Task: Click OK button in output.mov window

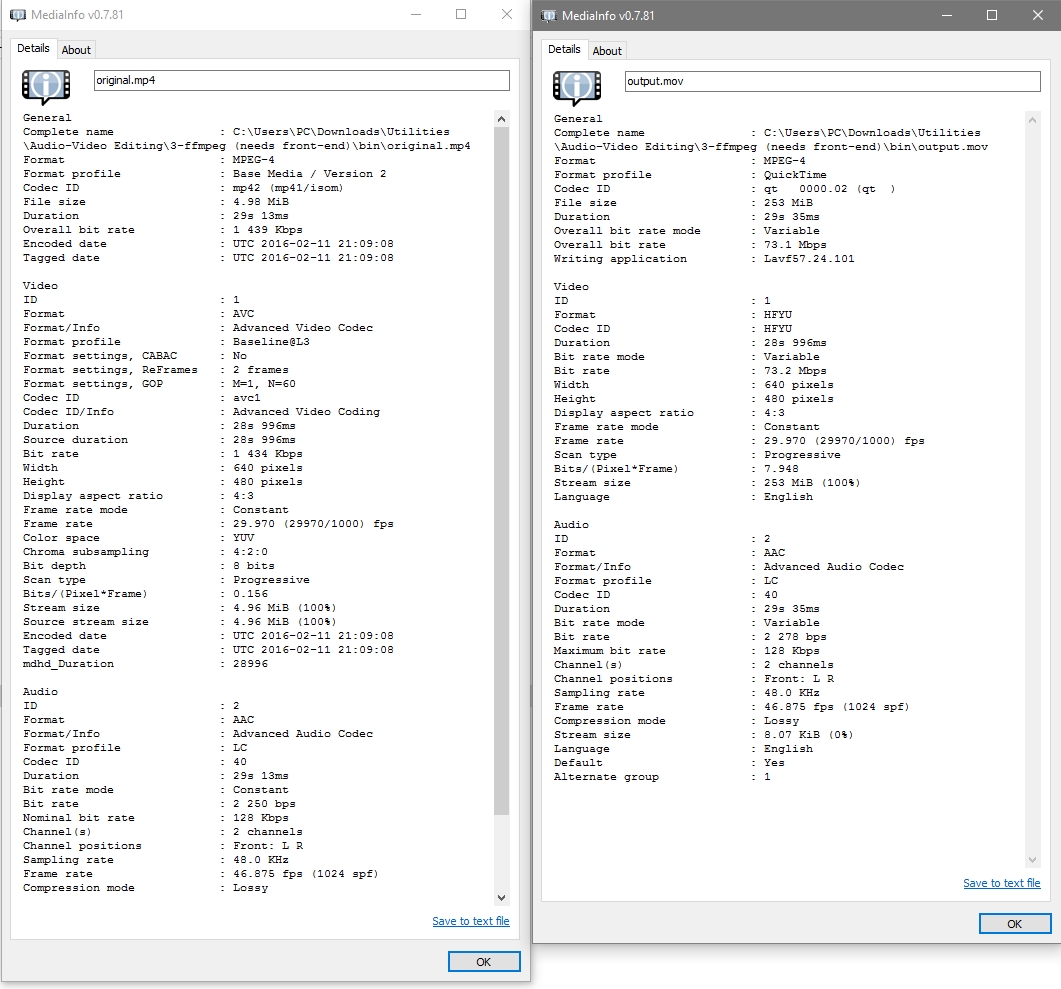Action: pyautogui.click(x=1014, y=923)
